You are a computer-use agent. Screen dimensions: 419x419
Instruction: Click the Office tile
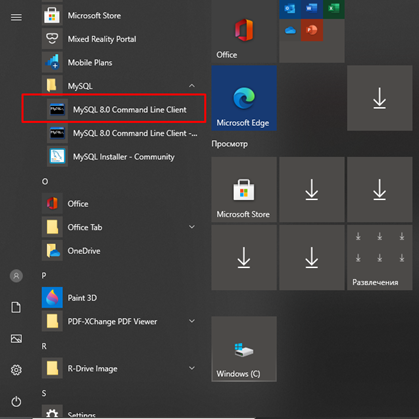coord(244,31)
